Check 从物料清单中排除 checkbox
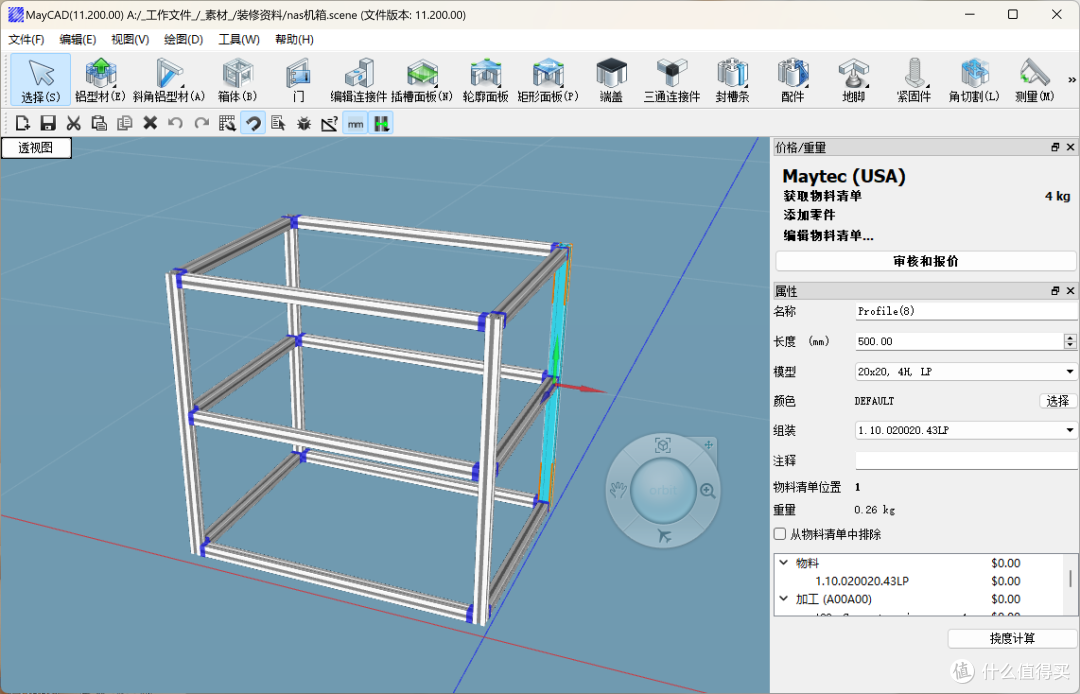This screenshot has height=694, width=1080. [780, 534]
